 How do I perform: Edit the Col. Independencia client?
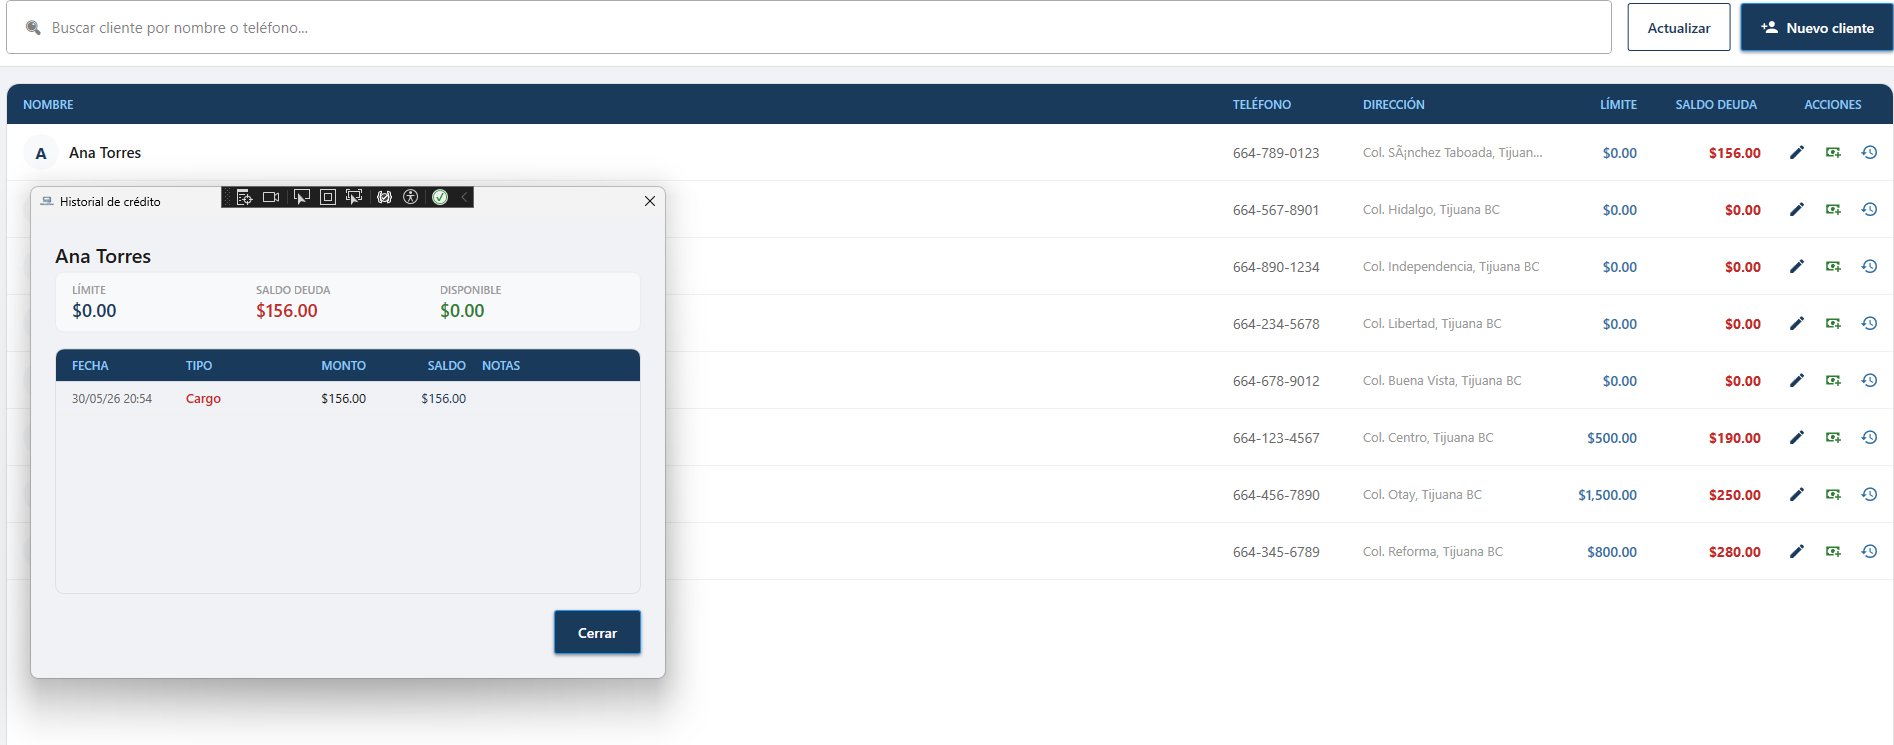1797,267
